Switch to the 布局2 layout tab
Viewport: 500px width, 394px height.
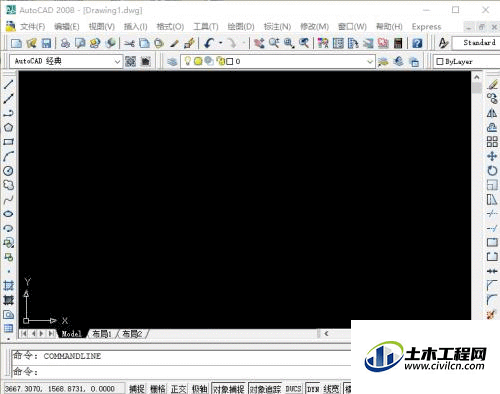tap(132, 334)
